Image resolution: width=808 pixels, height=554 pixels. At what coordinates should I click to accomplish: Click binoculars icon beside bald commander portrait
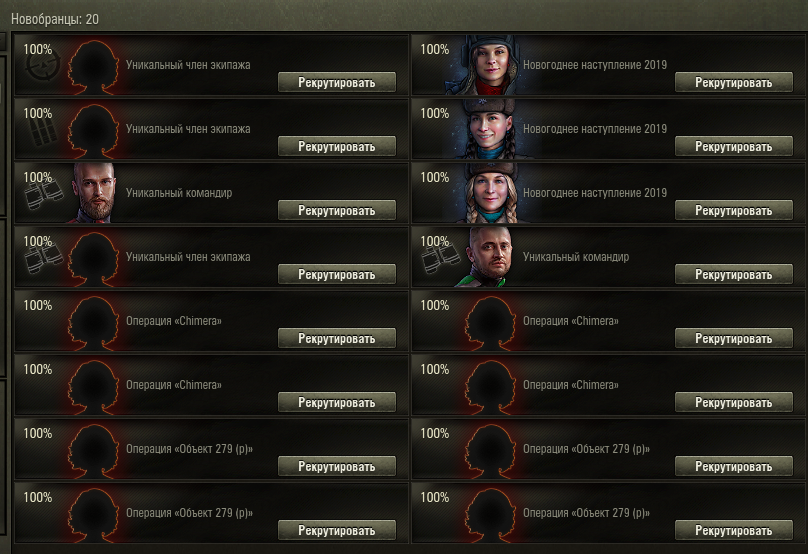coord(441,259)
